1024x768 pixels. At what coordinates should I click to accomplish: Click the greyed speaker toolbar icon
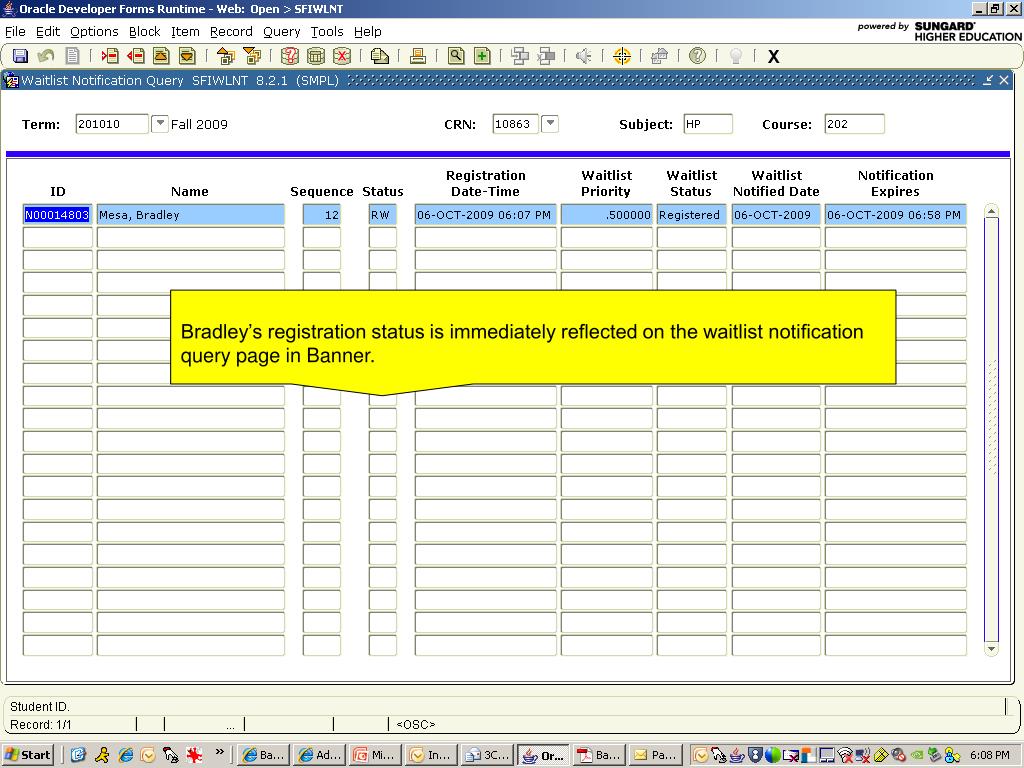click(x=583, y=56)
